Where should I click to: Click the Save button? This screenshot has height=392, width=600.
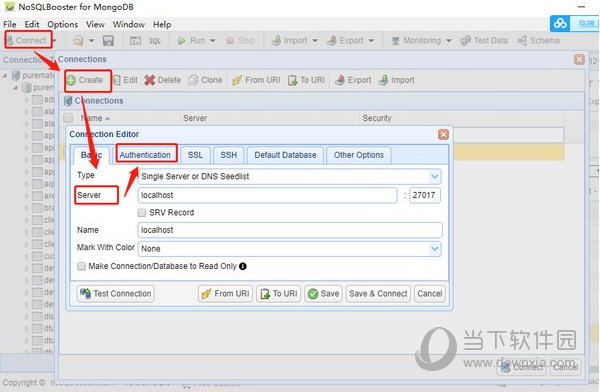[323, 294]
